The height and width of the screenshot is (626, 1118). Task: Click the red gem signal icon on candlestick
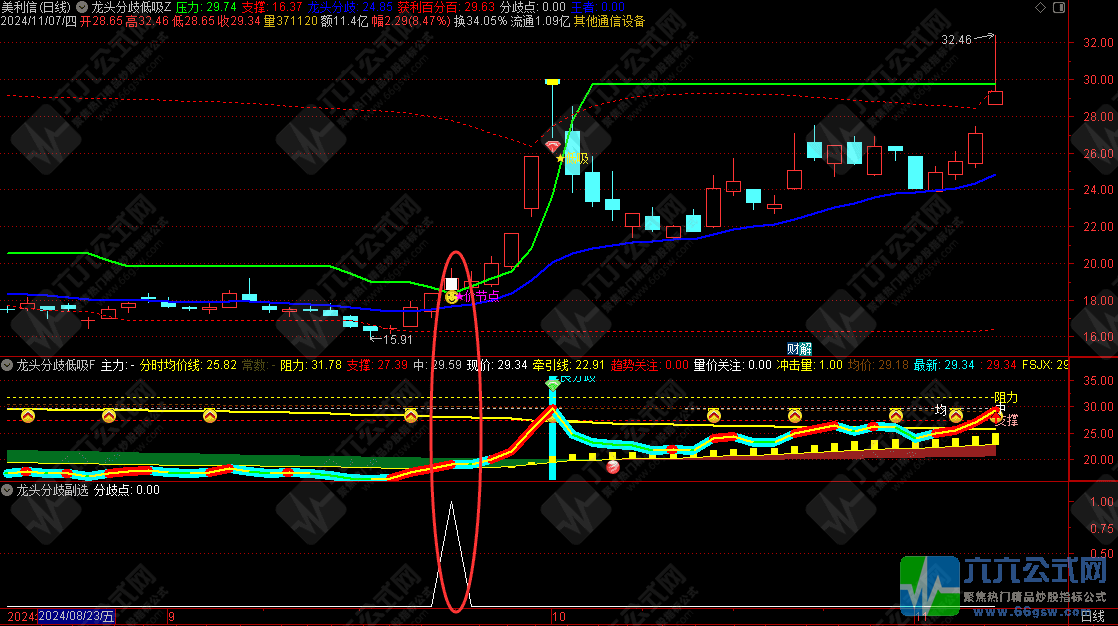pyautogui.click(x=553, y=146)
